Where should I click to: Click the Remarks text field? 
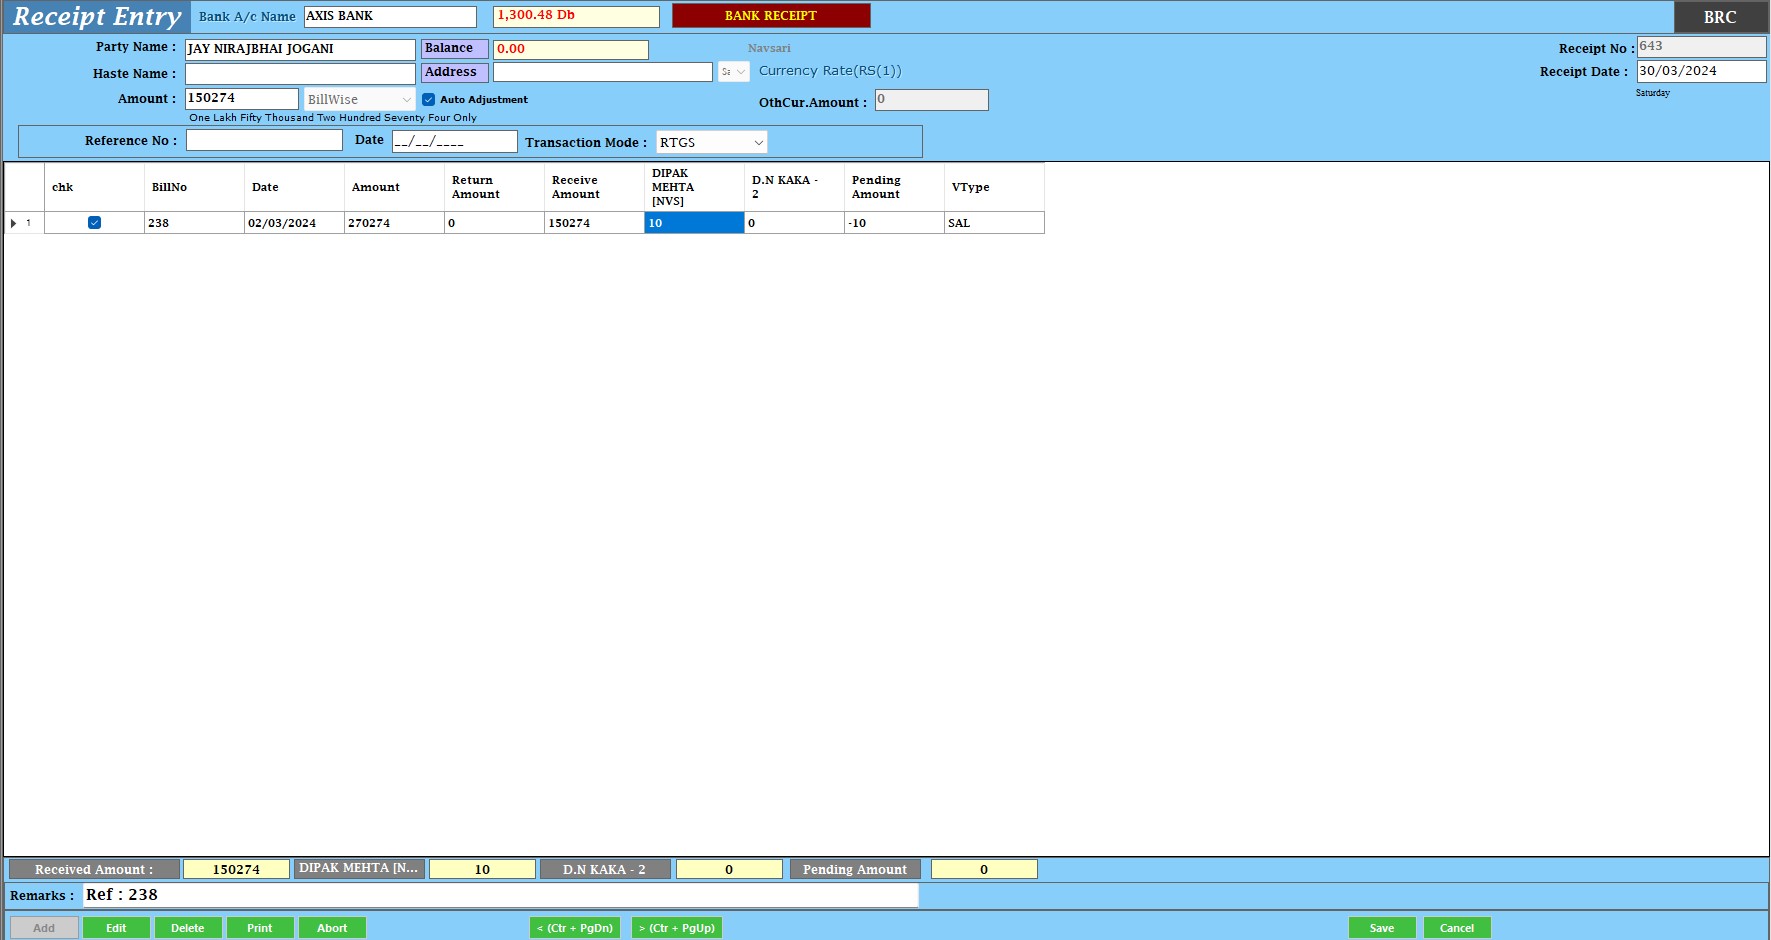pos(500,895)
